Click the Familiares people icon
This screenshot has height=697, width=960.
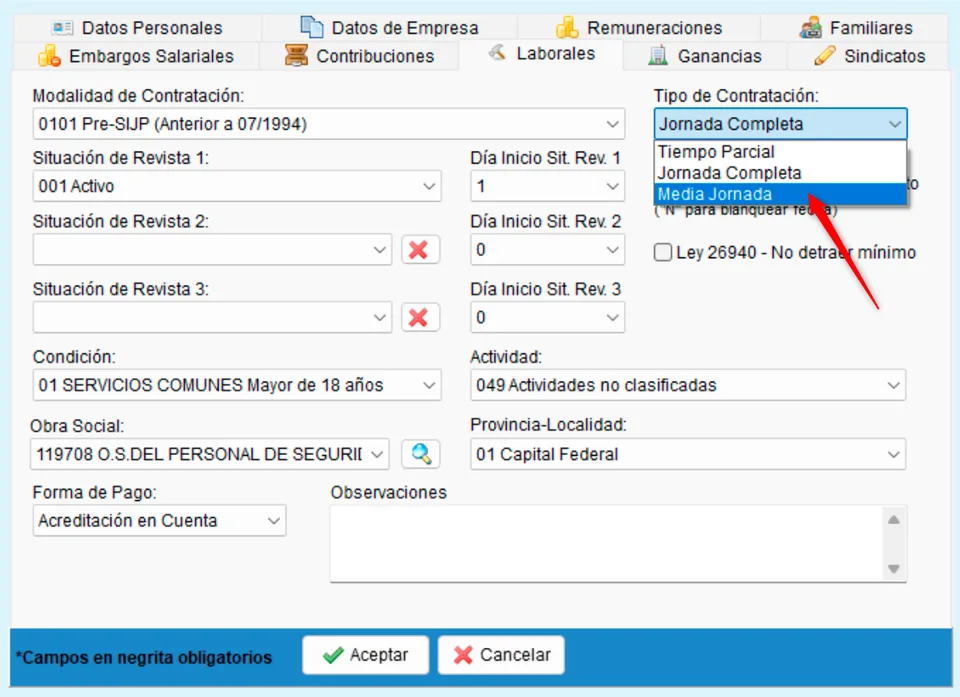[x=811, y=28]
